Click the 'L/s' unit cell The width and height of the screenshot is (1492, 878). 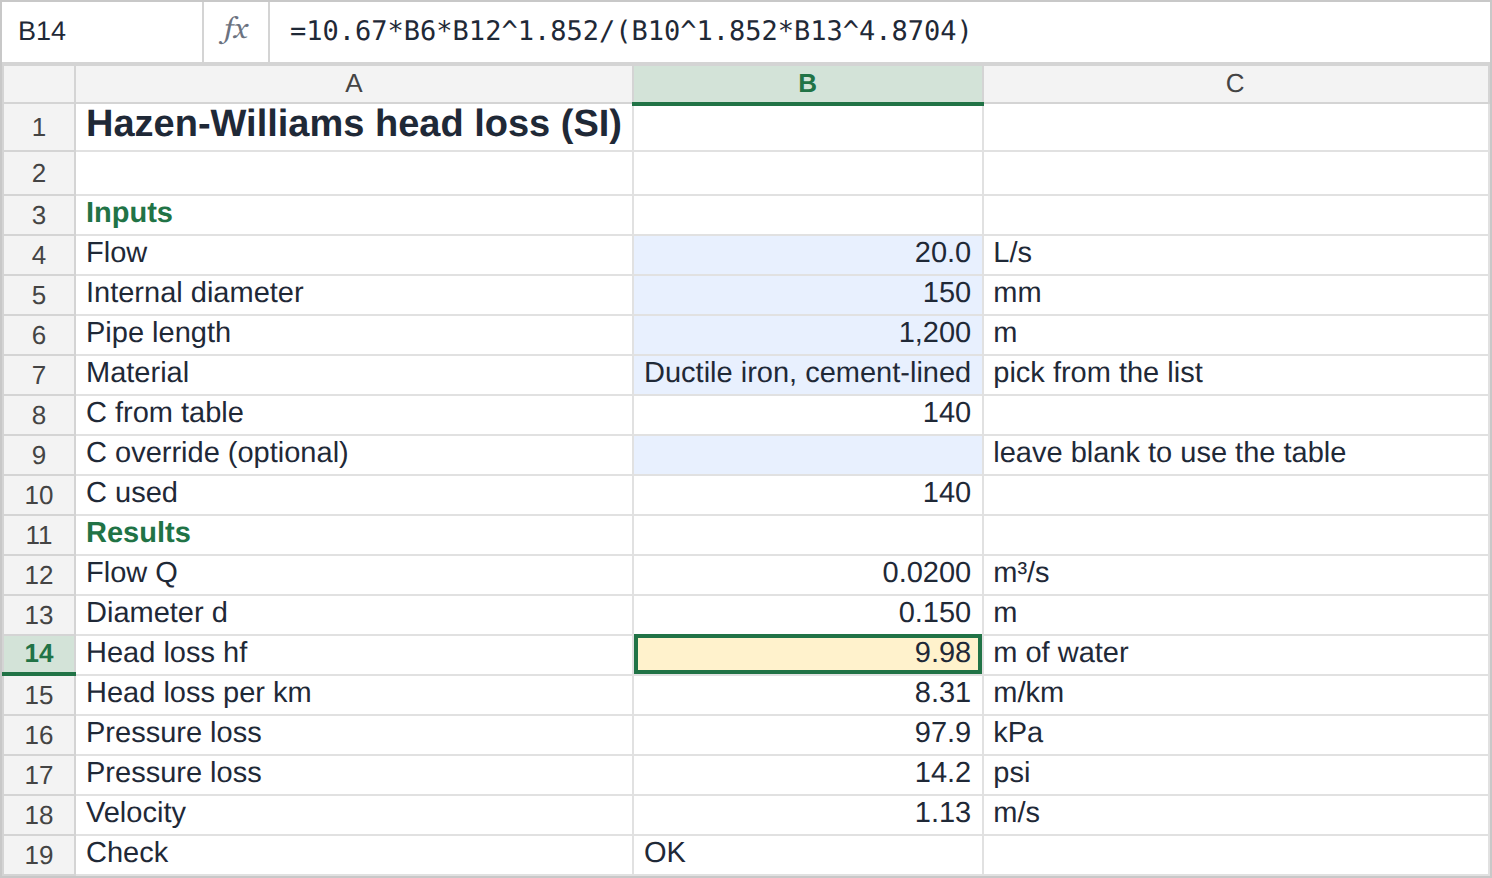[x=1236, y=254]
